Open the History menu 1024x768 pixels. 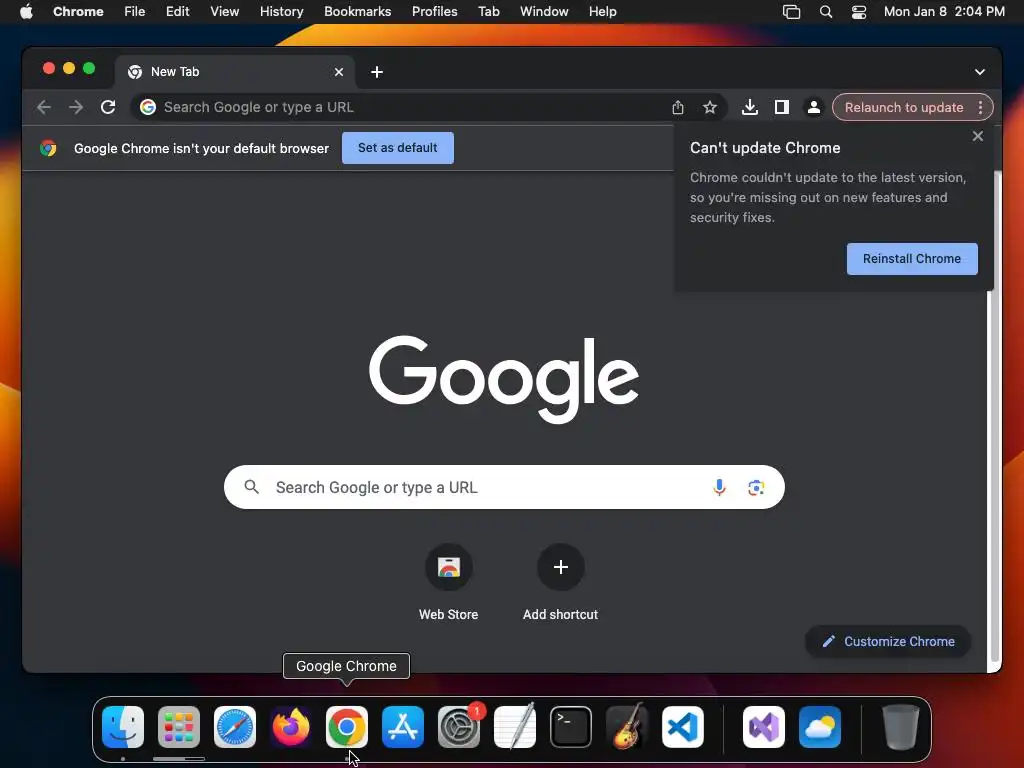281,11
